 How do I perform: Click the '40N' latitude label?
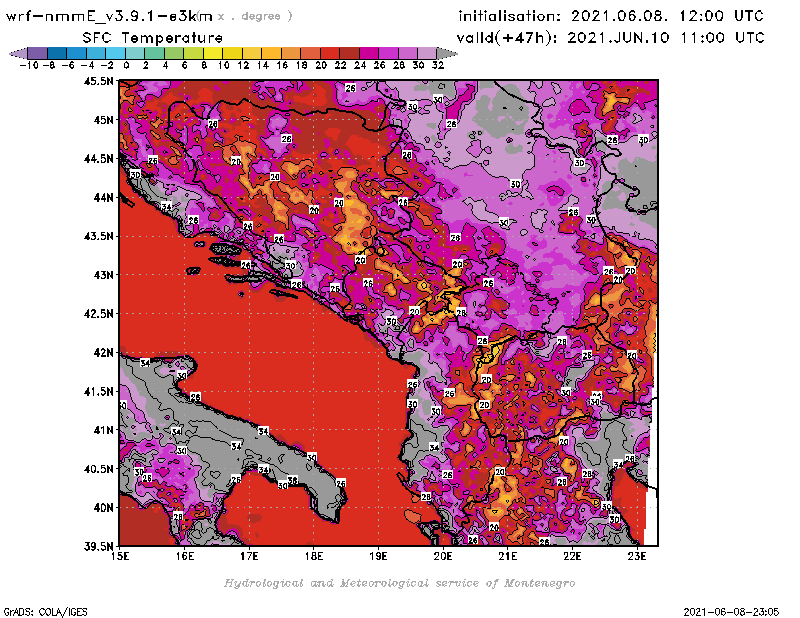[x=103, y=508]
